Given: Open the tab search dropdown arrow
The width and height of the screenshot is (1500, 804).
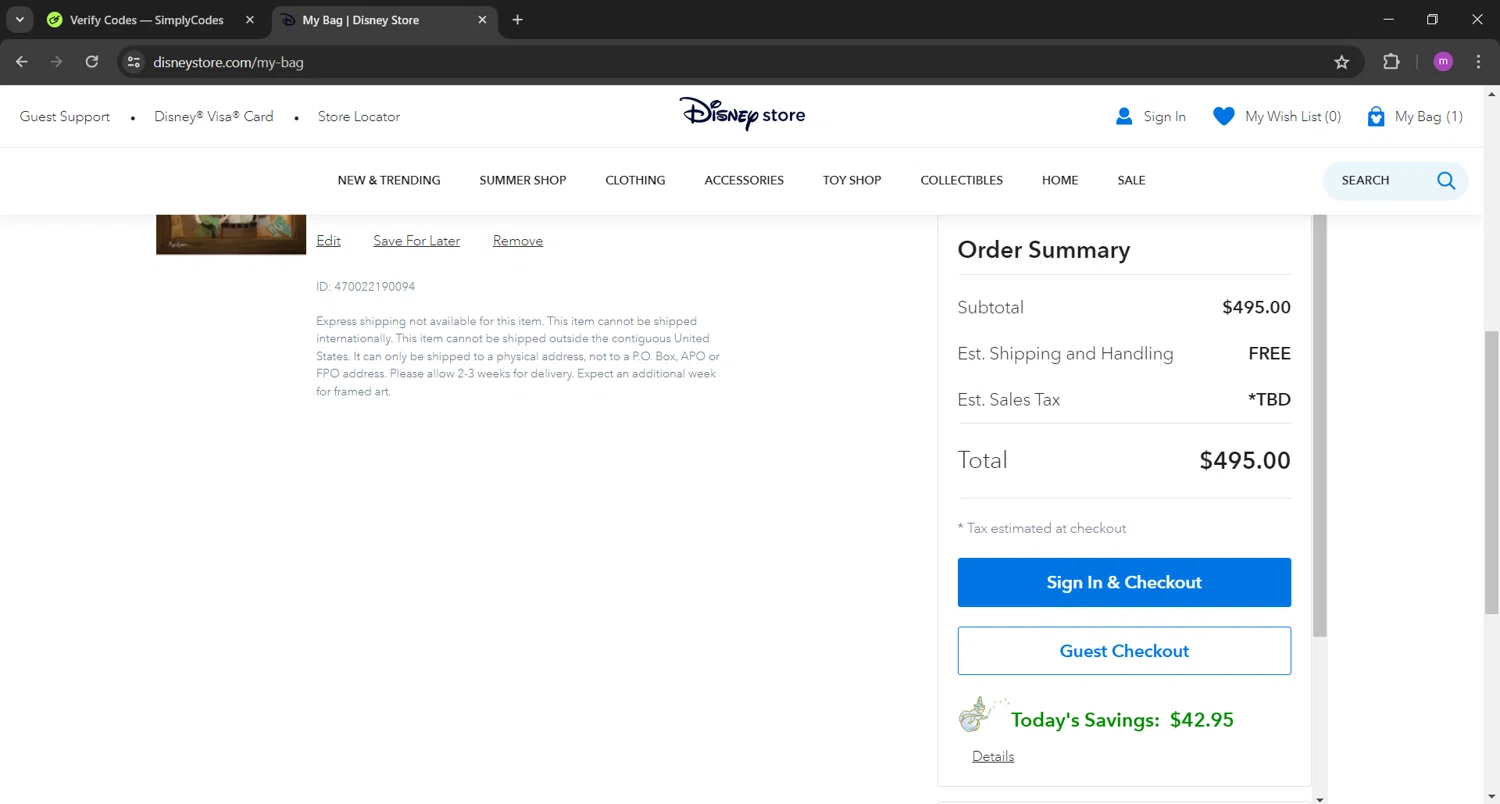Looking at the screenshot, I should [x=19, y=20].
